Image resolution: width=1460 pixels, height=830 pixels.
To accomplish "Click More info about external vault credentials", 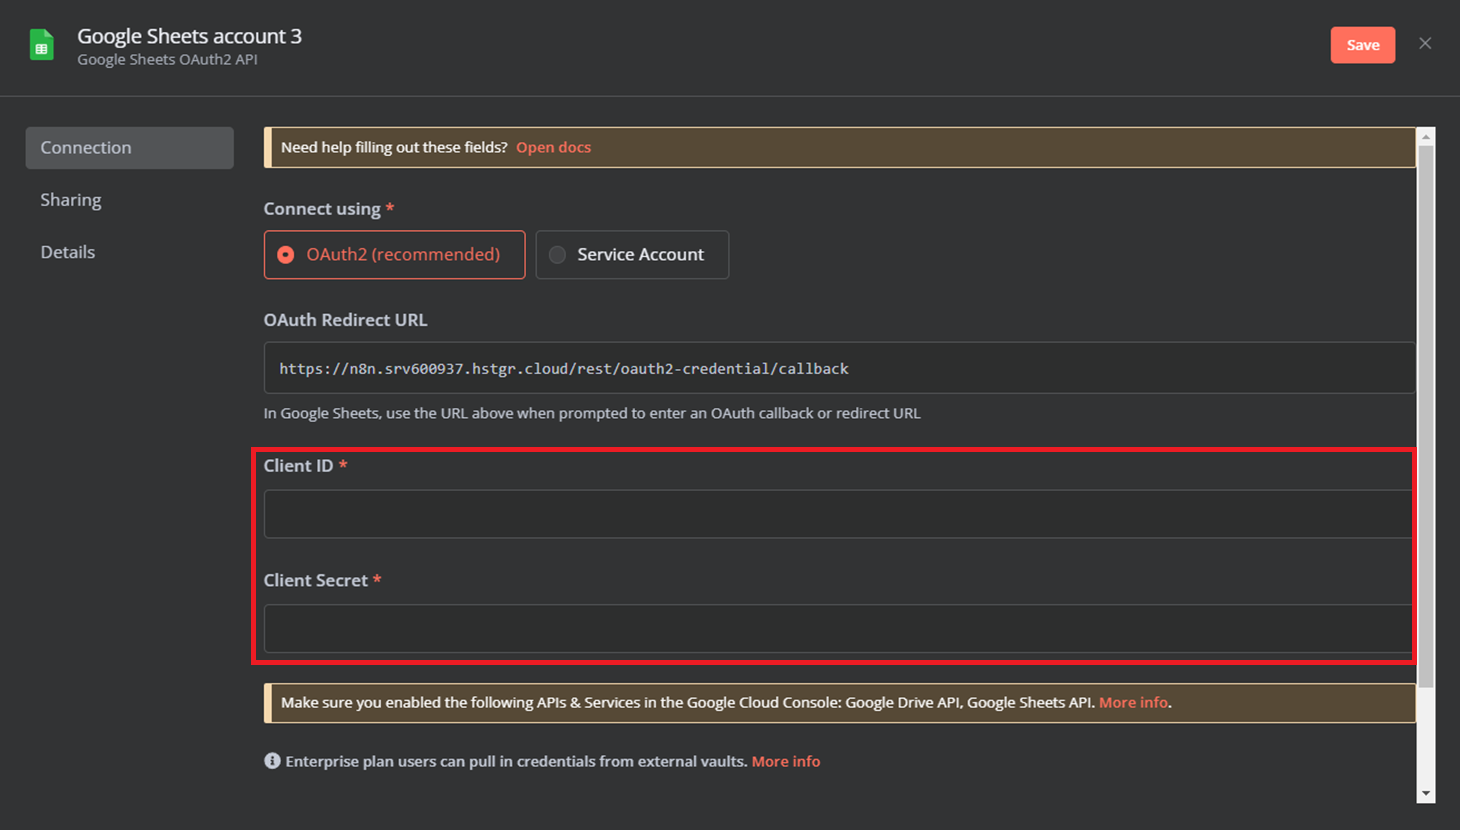I will (786, 761).
